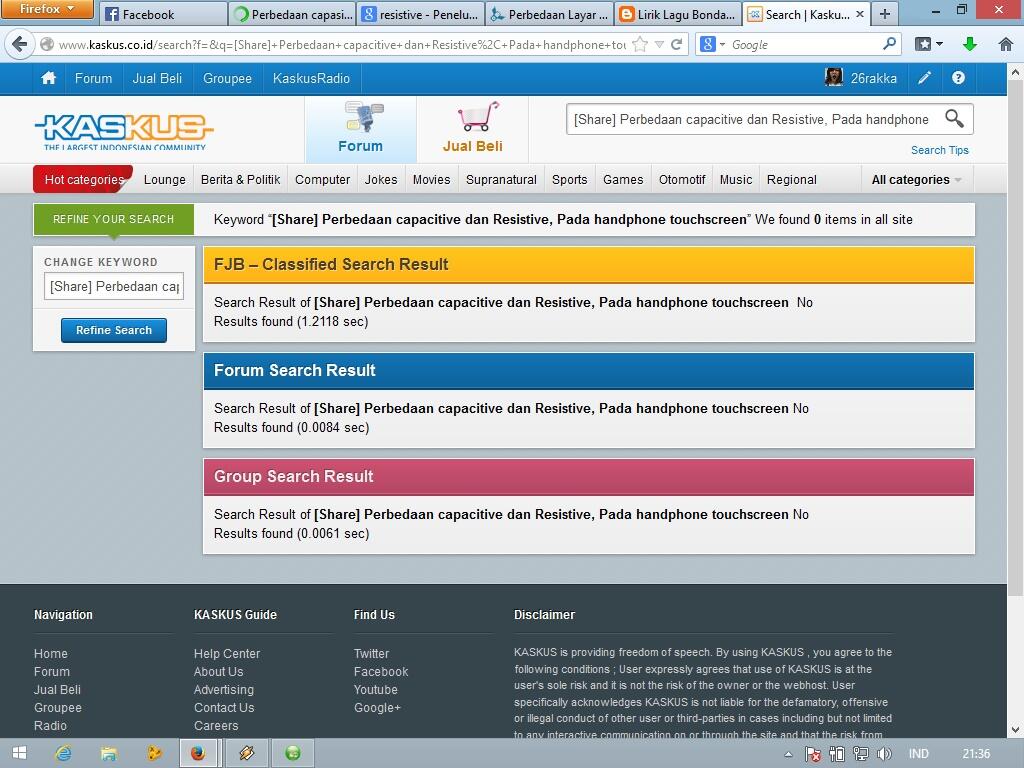
Task: Click the 26rakka username
Action: click(x=874, y=78)
